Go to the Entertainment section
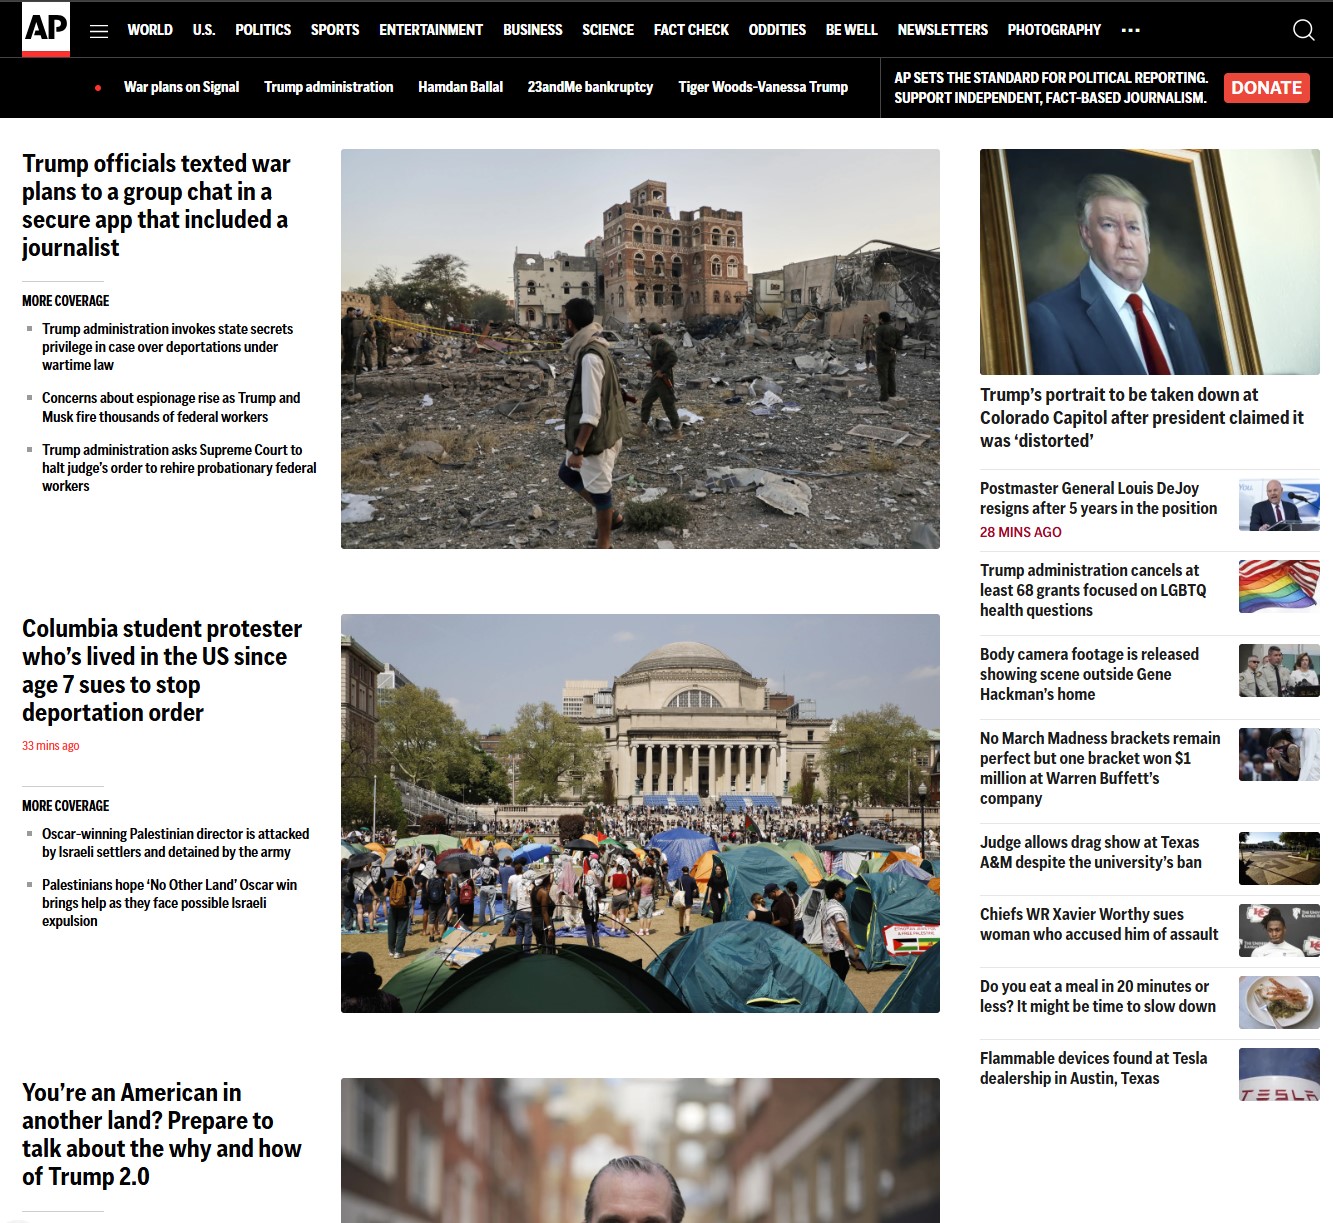The width and height of the screenshot is (1333, 1223). click(431, 30)
